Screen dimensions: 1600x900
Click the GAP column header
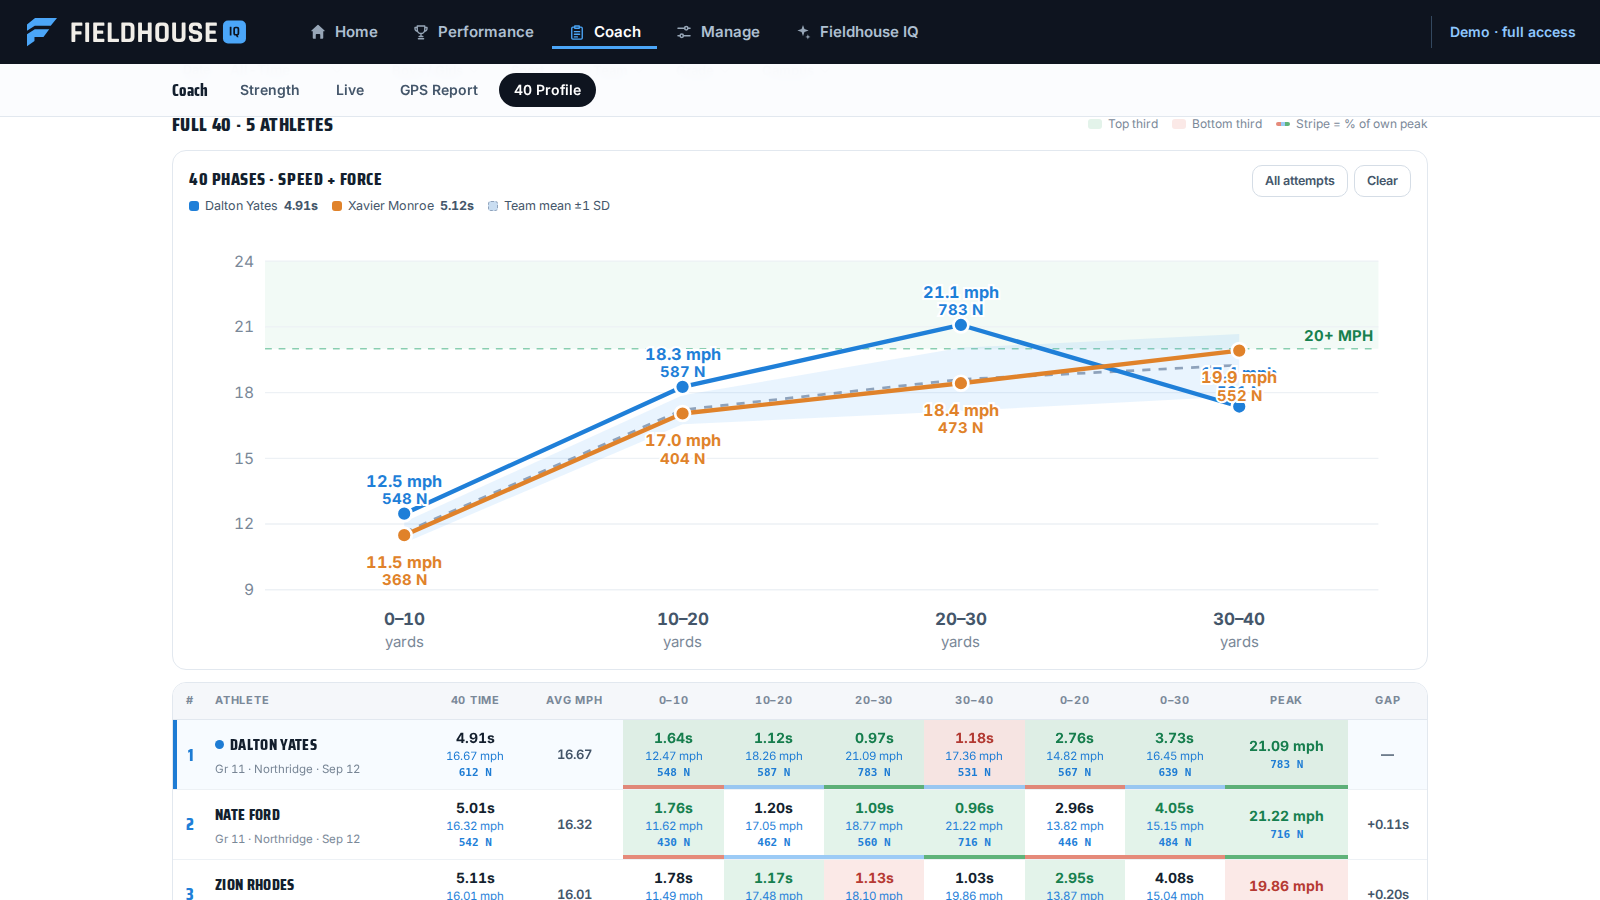coord(1387,700)
